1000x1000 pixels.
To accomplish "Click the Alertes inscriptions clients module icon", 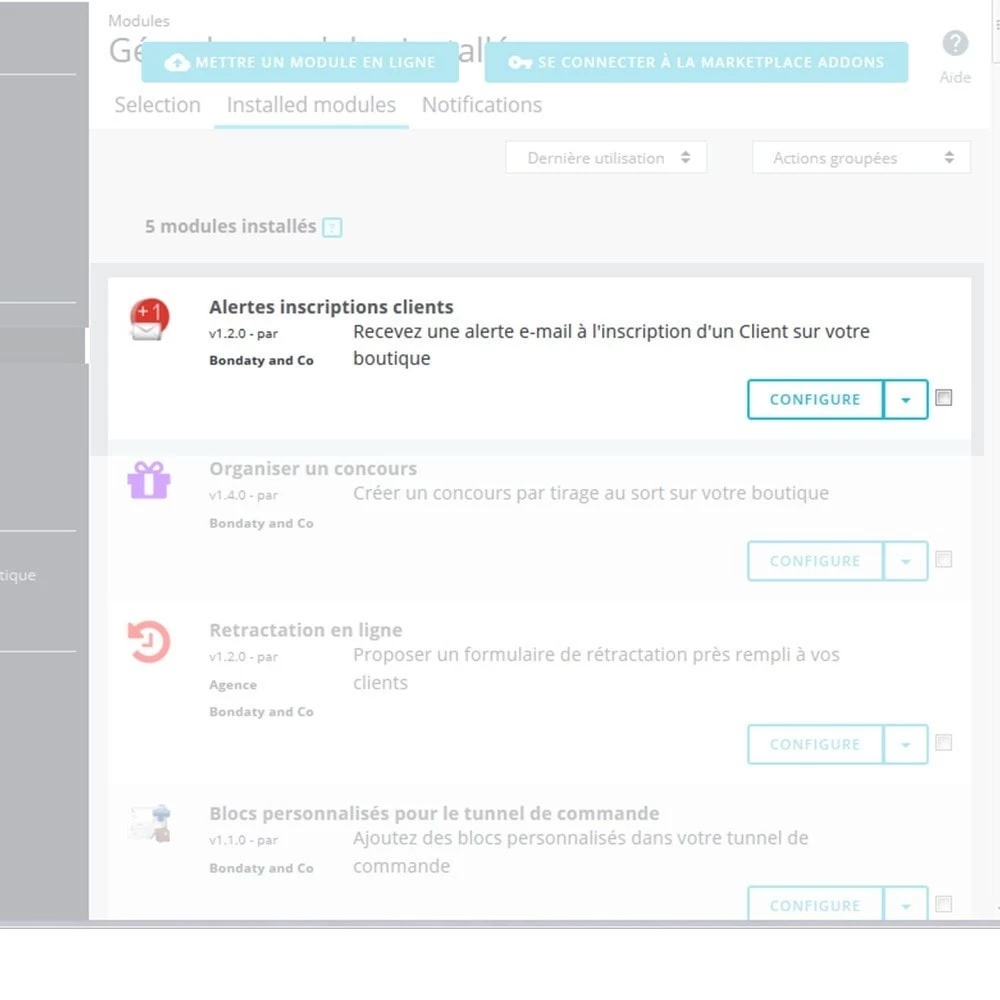I will coord(149,319).
